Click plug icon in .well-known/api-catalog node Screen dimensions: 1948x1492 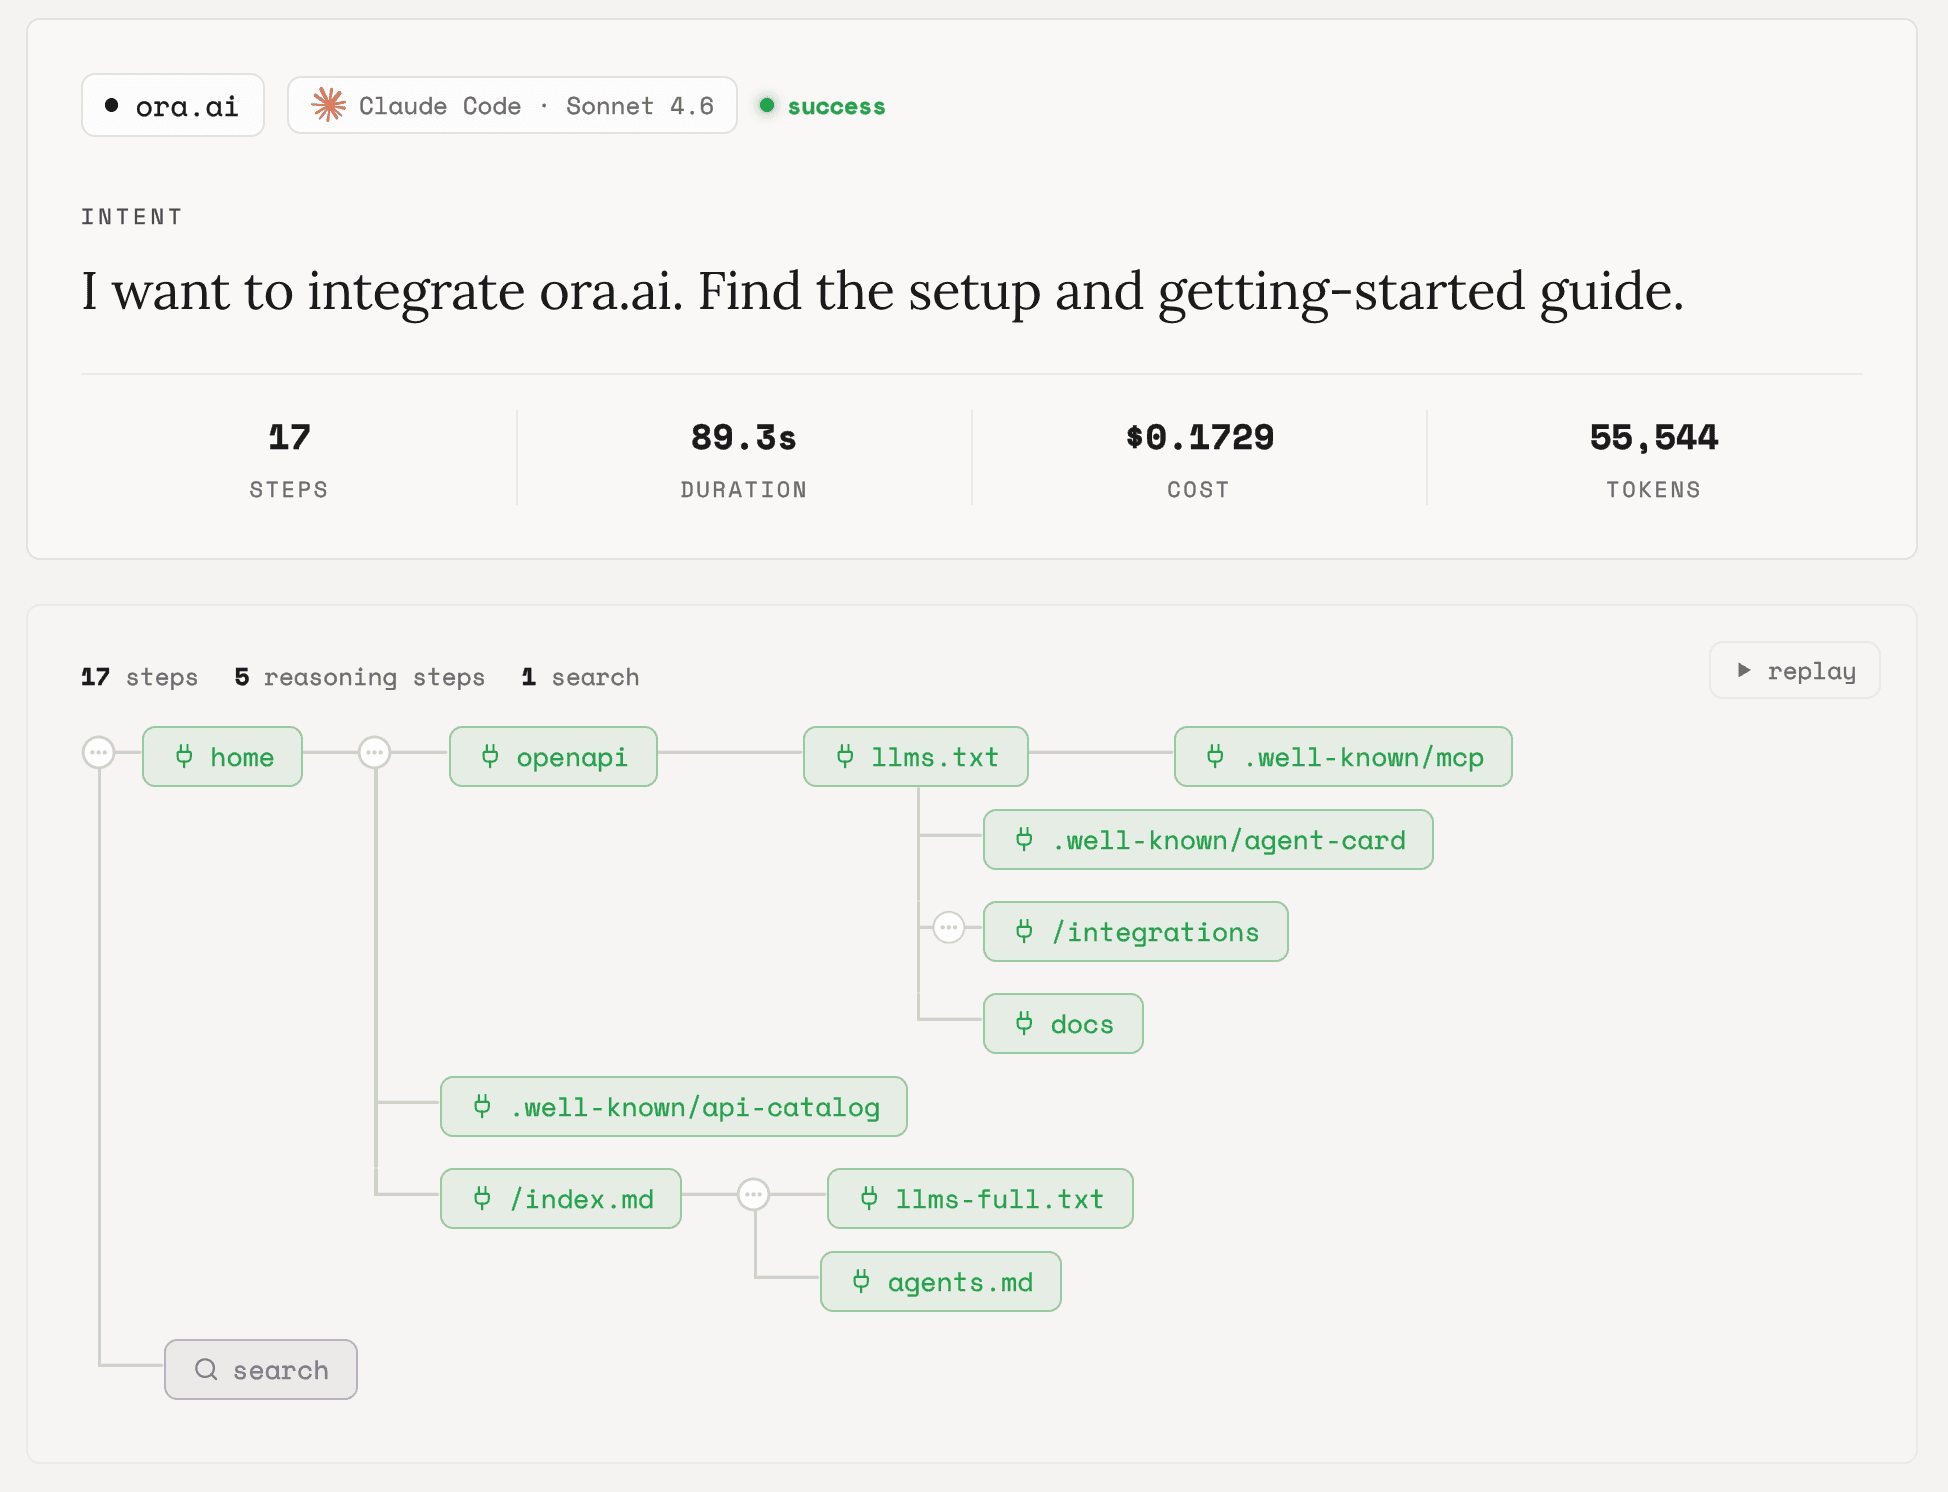pyautogui.click(x=482, y=1106)
